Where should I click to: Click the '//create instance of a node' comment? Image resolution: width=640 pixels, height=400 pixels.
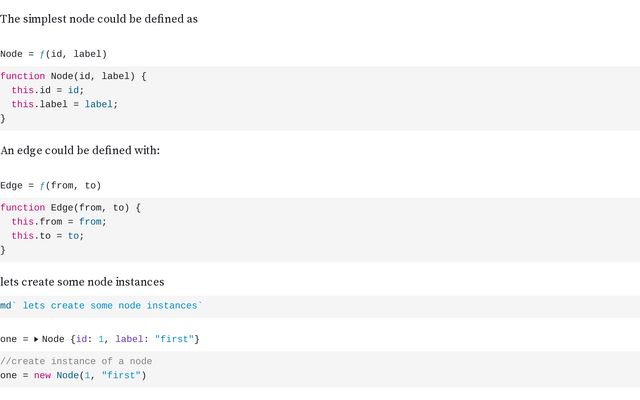click(x=76, y=361)
